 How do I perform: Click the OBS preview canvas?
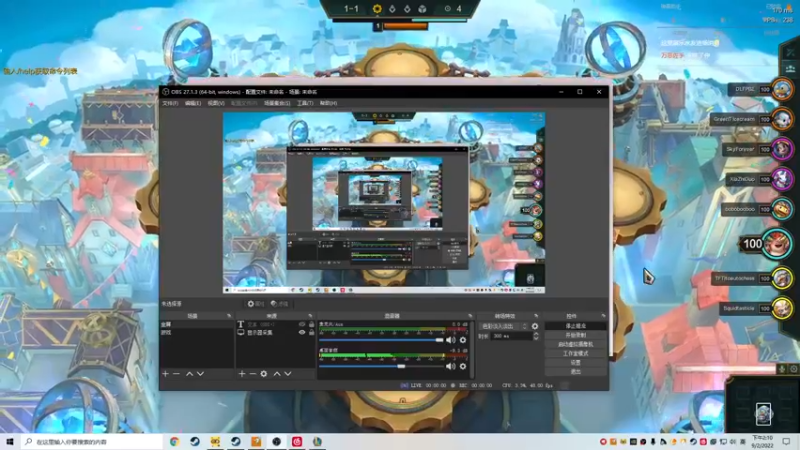tap(384, 203)
